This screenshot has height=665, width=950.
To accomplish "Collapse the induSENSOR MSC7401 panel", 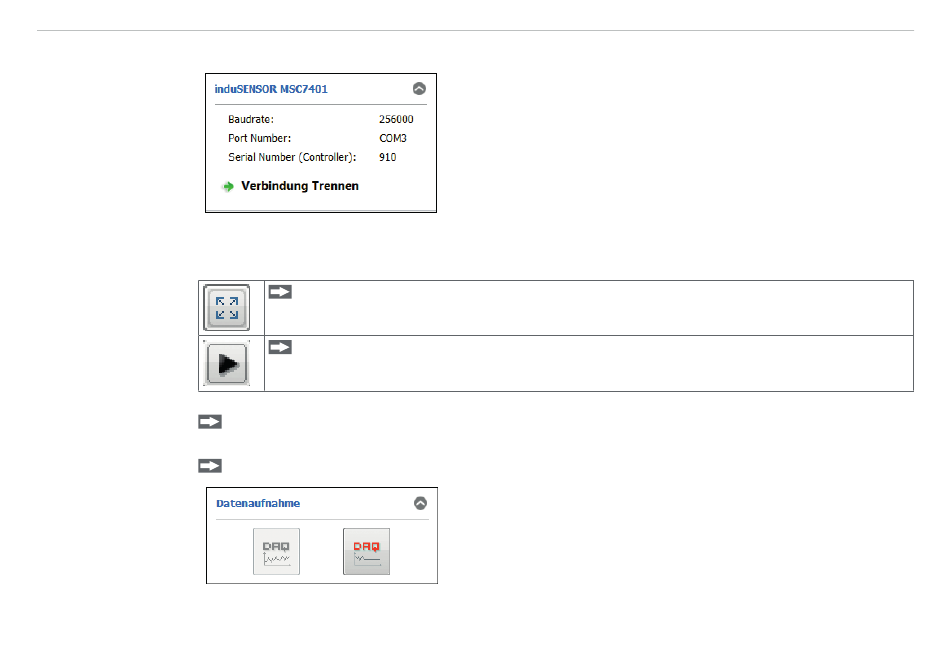I will [x=419, y=89].
